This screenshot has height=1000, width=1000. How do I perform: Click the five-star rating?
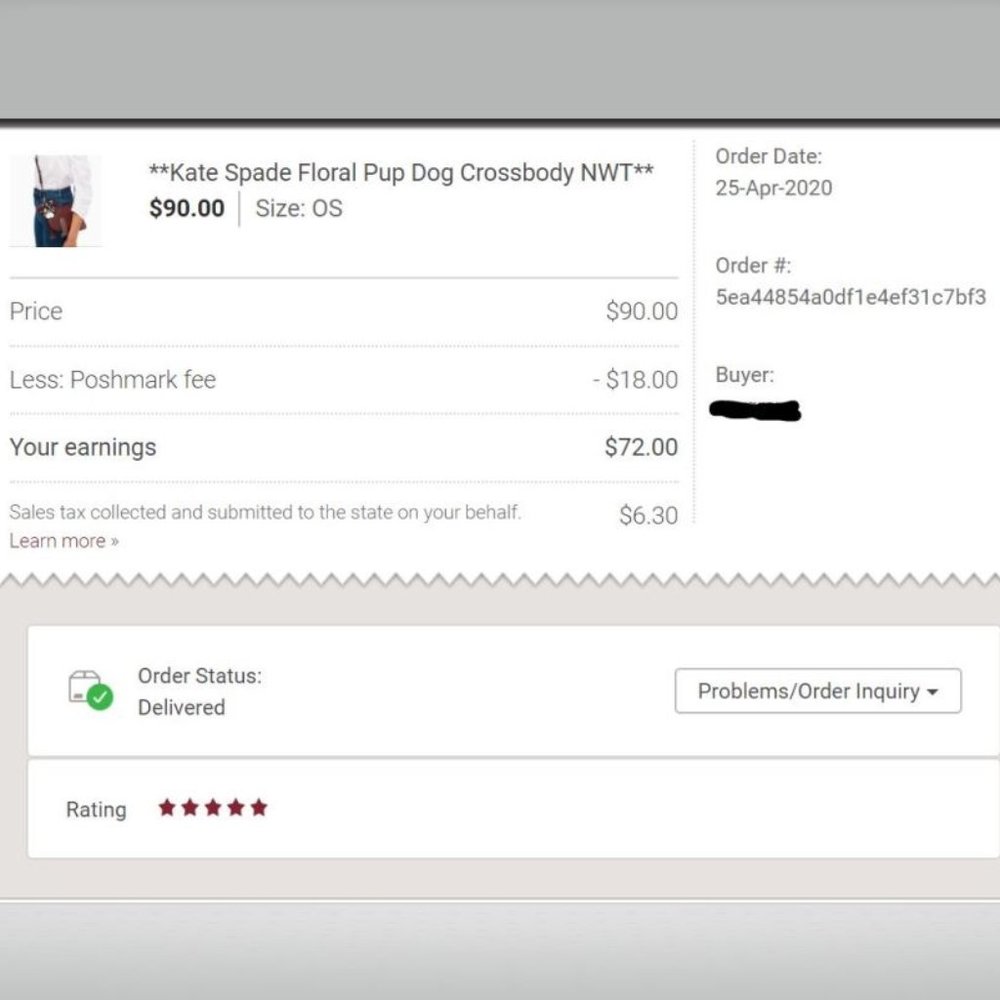point(213,808)
